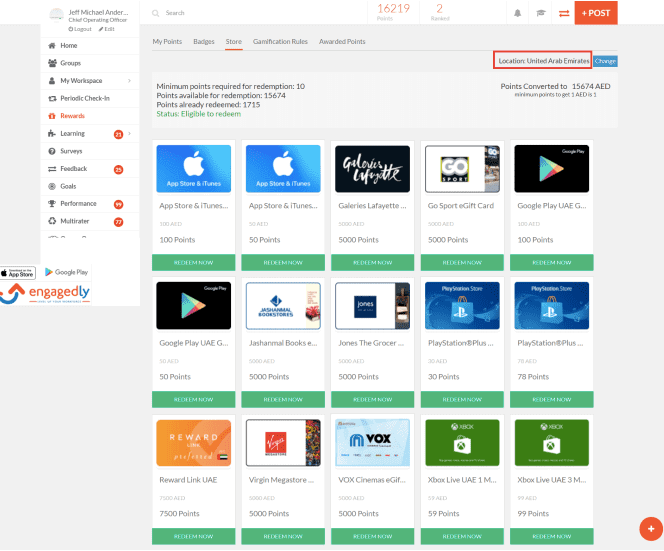The width and height of the screenshot is (664, 551).
Task: Click the + POST button
Action: [596, 13]
